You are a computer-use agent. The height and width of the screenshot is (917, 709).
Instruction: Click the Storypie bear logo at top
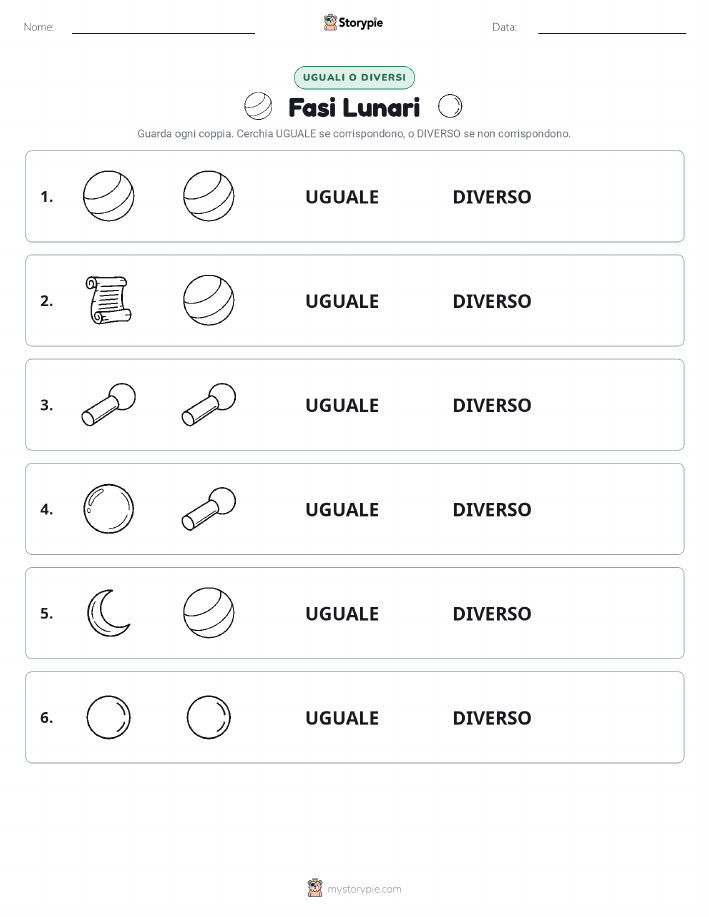(331, 23)
